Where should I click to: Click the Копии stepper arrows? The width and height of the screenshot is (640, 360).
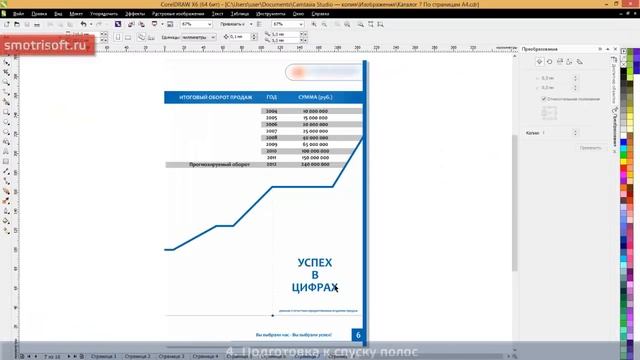click(576, 133)
